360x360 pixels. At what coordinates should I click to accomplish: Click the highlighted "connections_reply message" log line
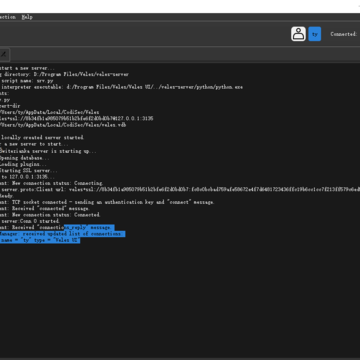click(x=57, y=227)
